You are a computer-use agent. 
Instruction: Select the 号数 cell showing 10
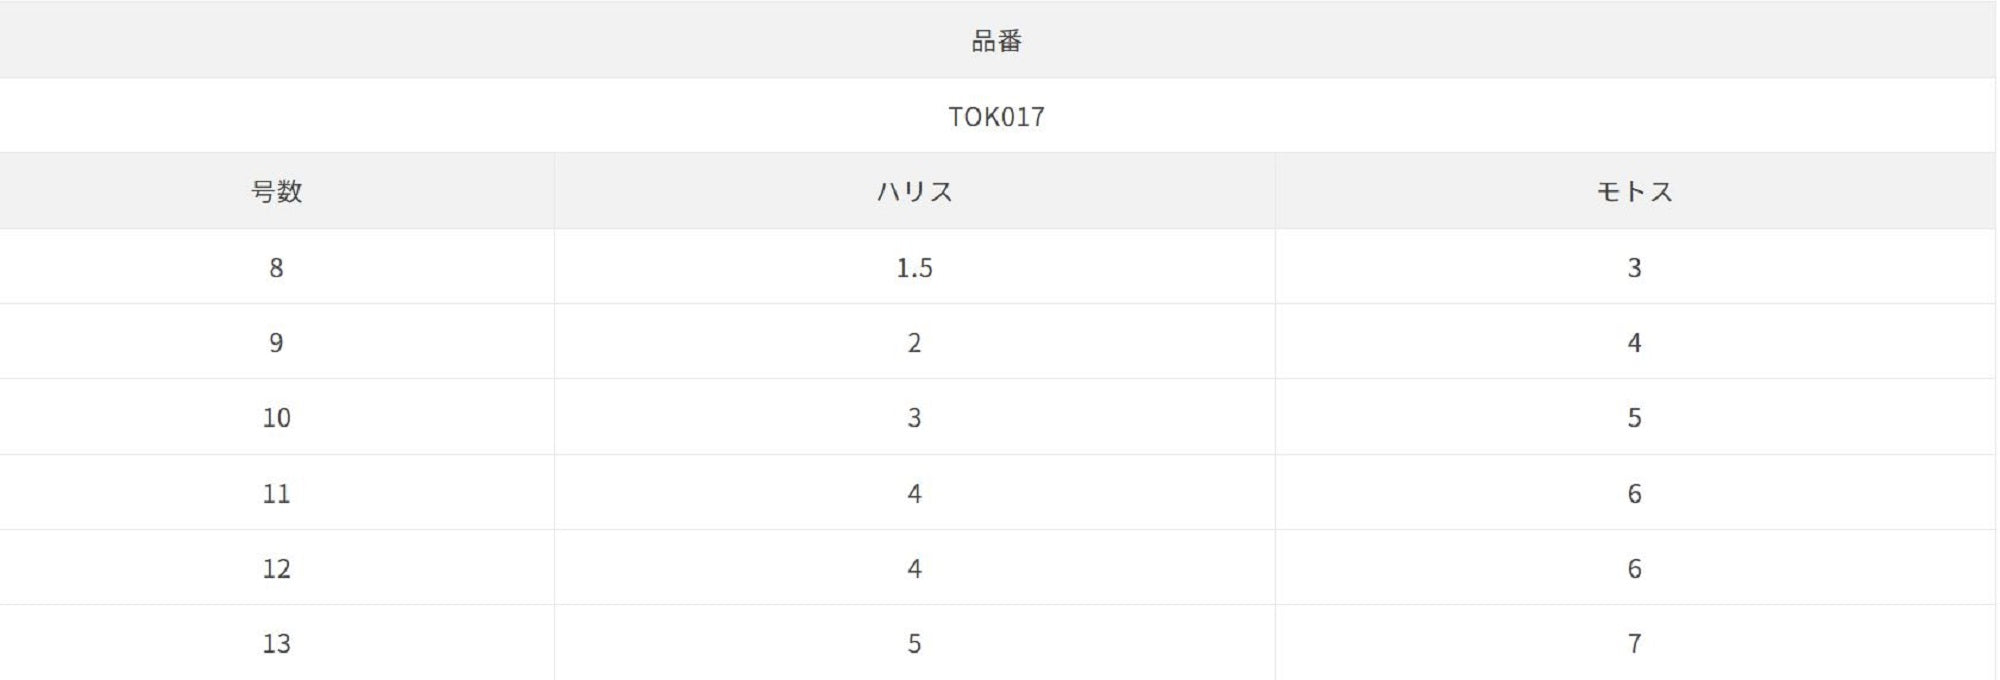coord(276,418)
